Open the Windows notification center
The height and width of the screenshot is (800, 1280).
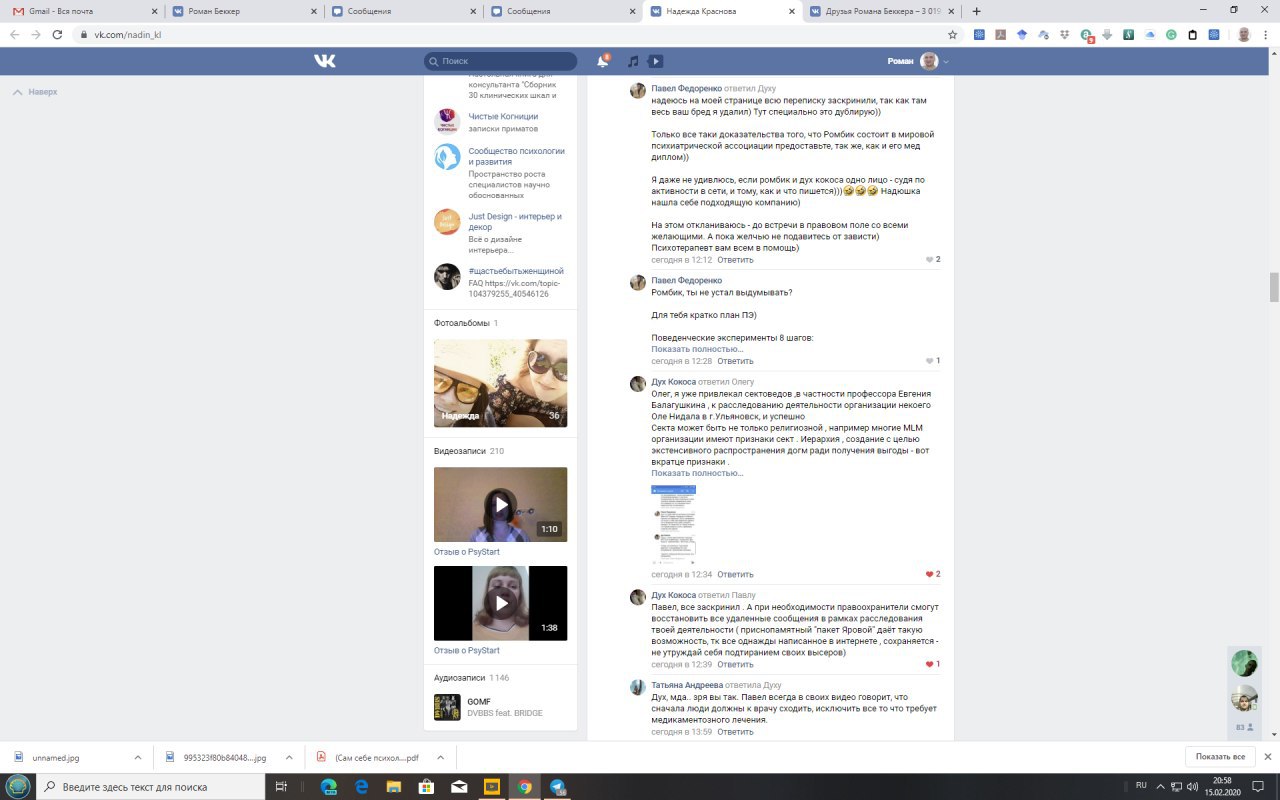(x=1260, y=787)
